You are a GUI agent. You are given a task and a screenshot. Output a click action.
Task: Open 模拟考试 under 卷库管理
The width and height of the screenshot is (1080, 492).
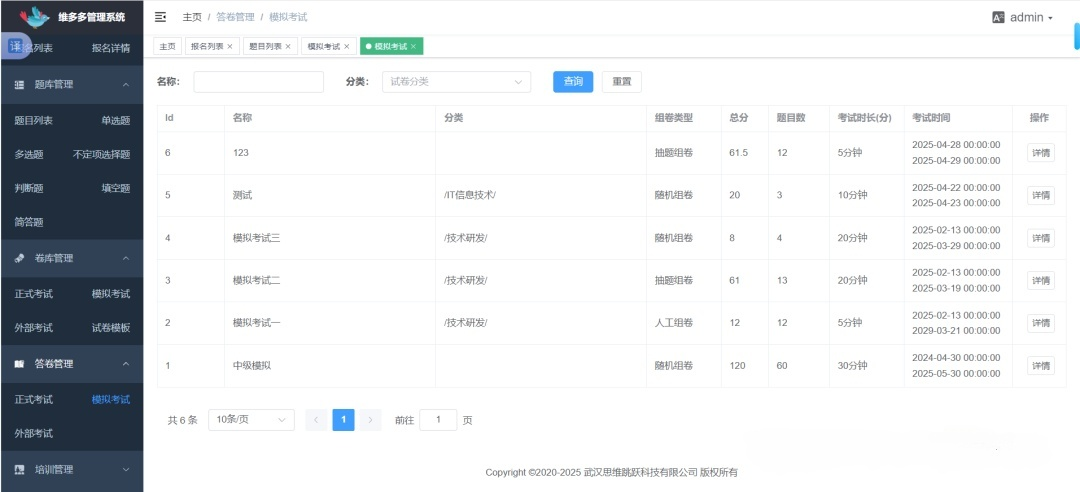(111, 294)
